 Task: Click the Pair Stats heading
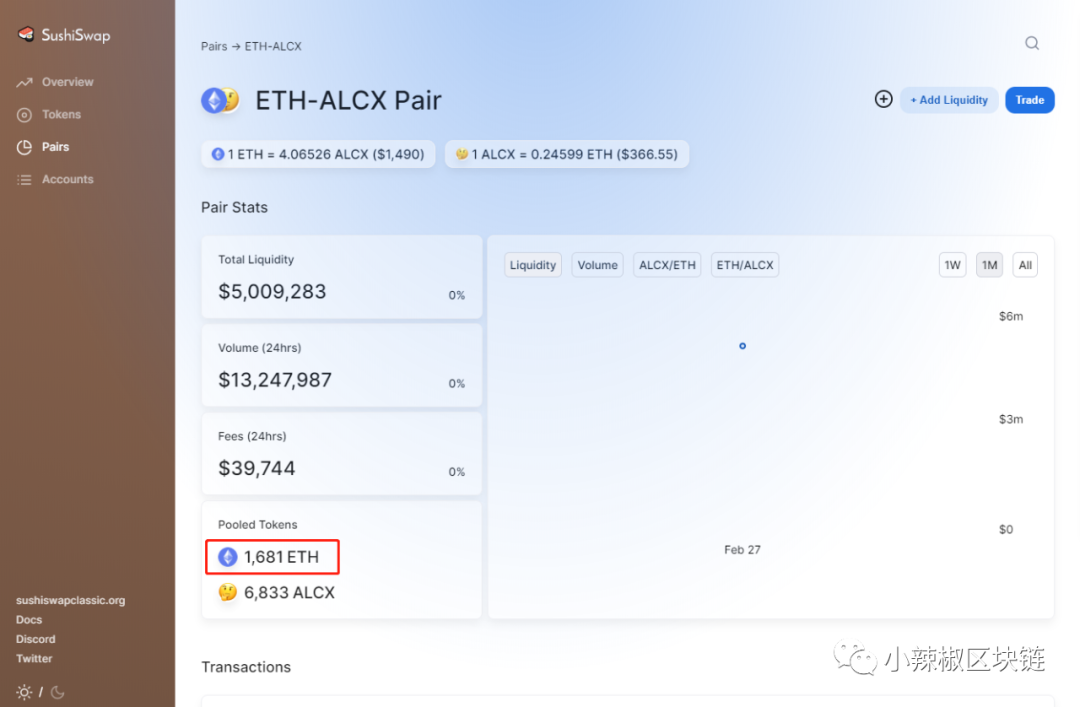(x=234, y=207)
